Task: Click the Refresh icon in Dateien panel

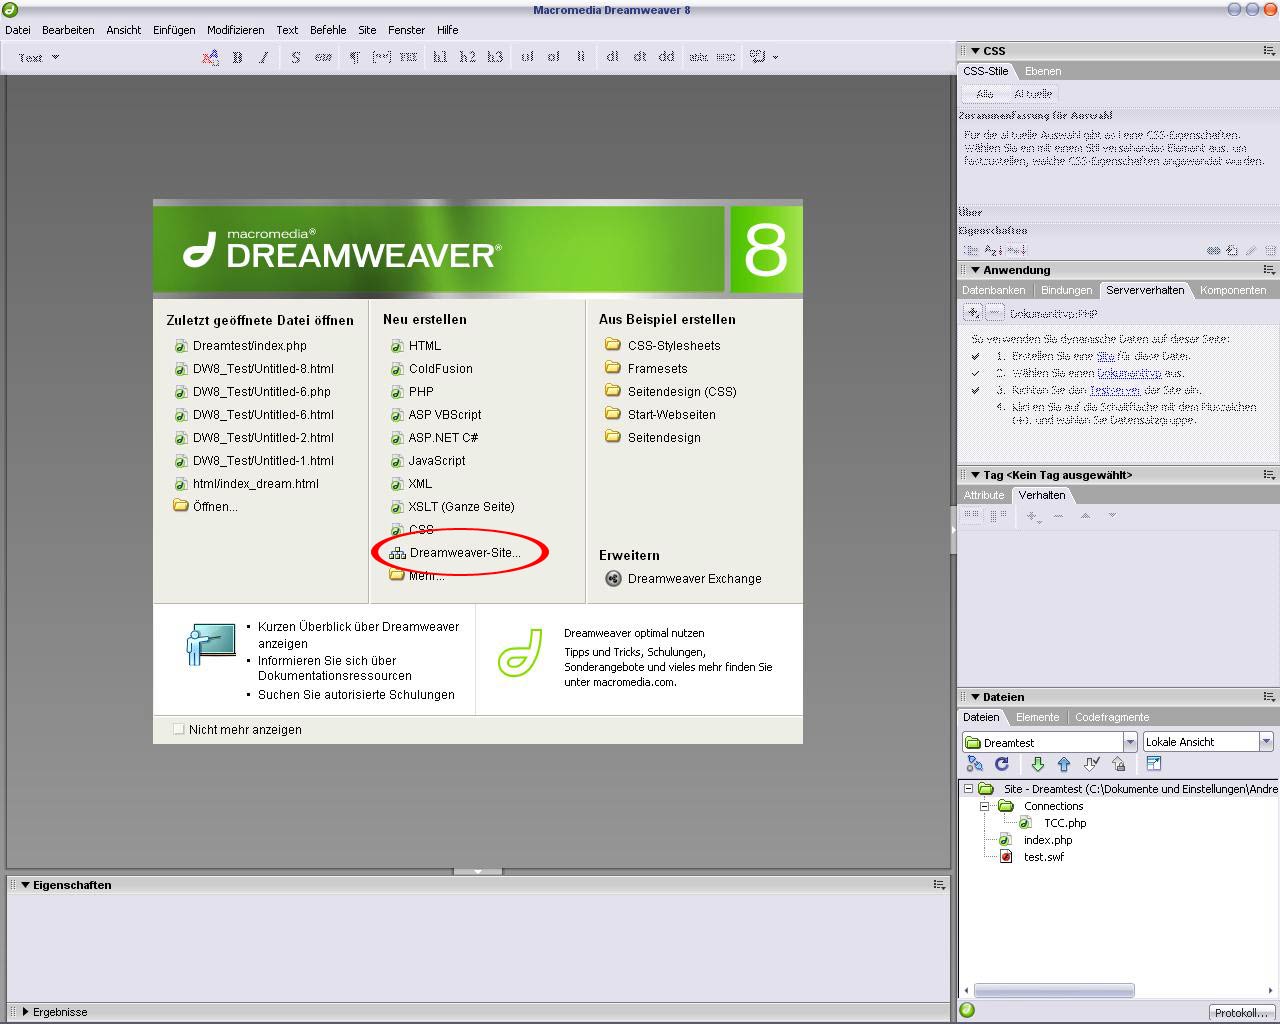Action: coord(1002,764)
